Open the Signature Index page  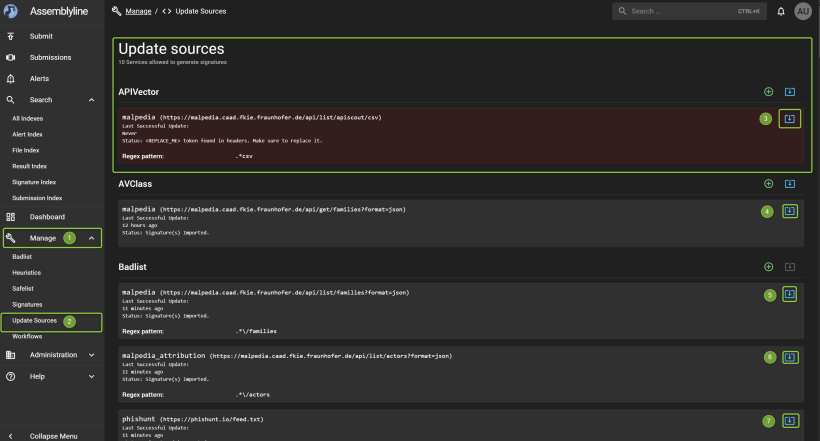click(34, 182)
